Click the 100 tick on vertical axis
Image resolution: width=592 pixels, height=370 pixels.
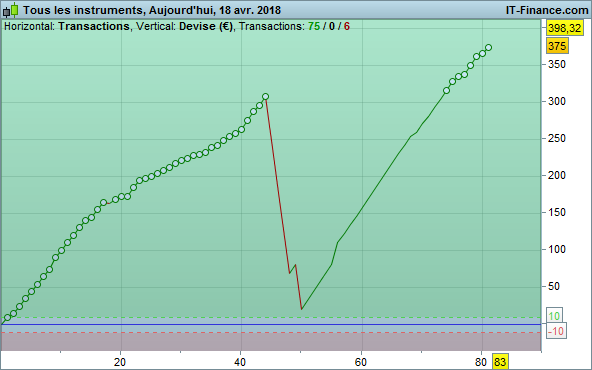[557, 250]
